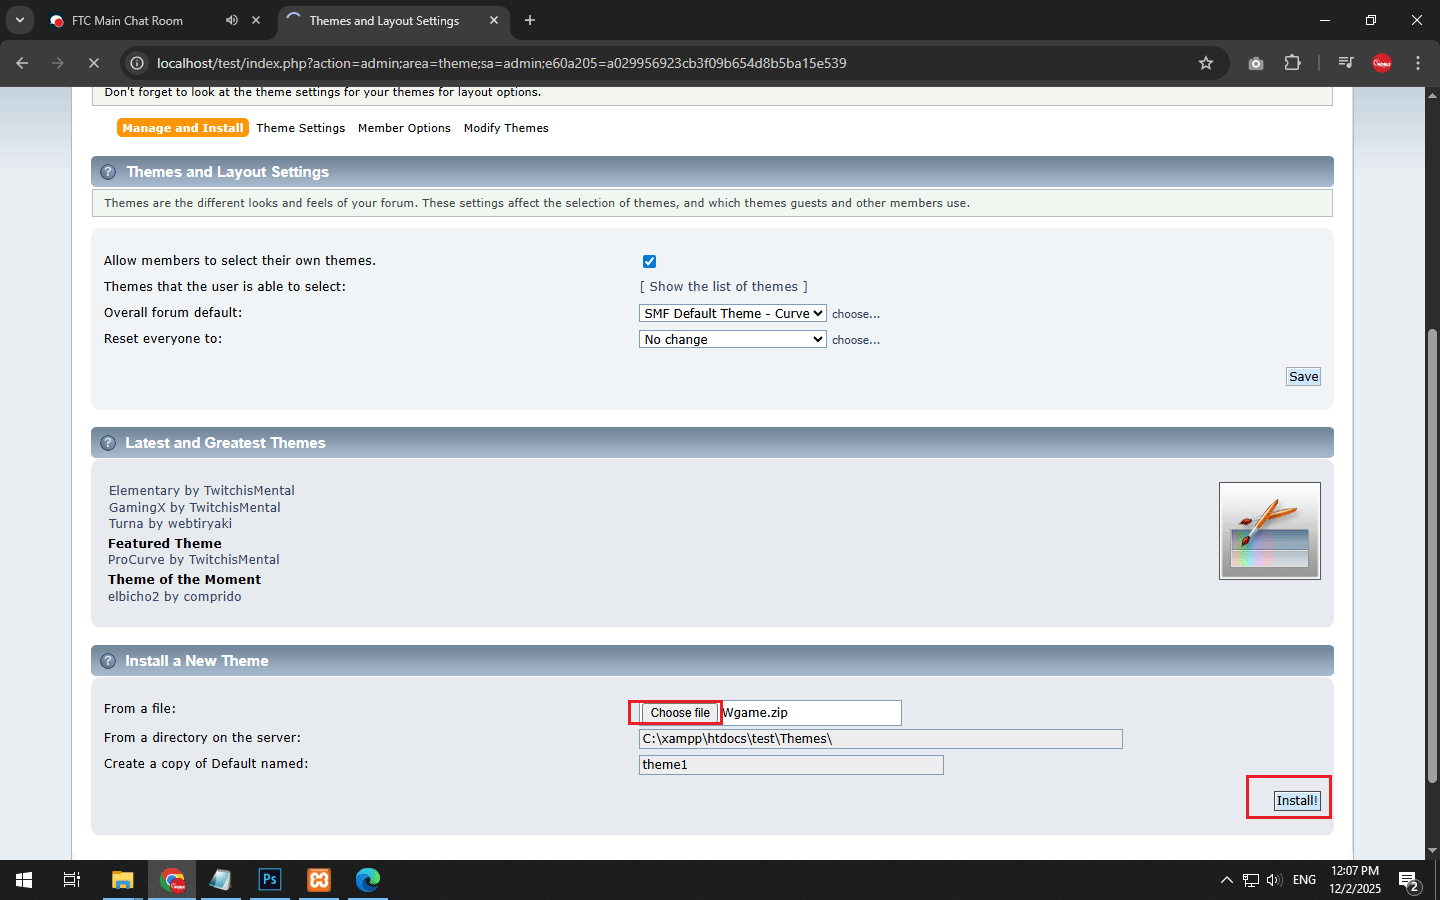Click the Choose file button
The width and height of the screenshot is (1440, 900).
[679, 713]
